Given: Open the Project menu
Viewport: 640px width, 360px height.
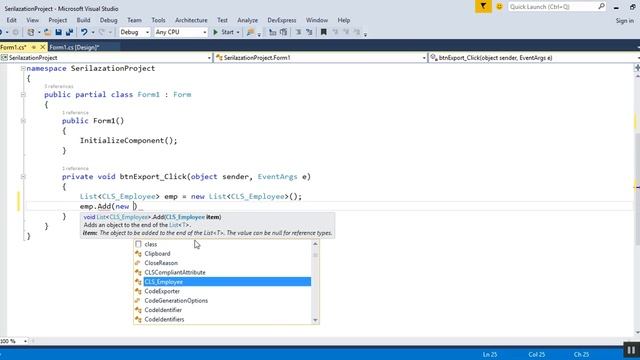Looking at the screenshot, I should pos(58,20).
